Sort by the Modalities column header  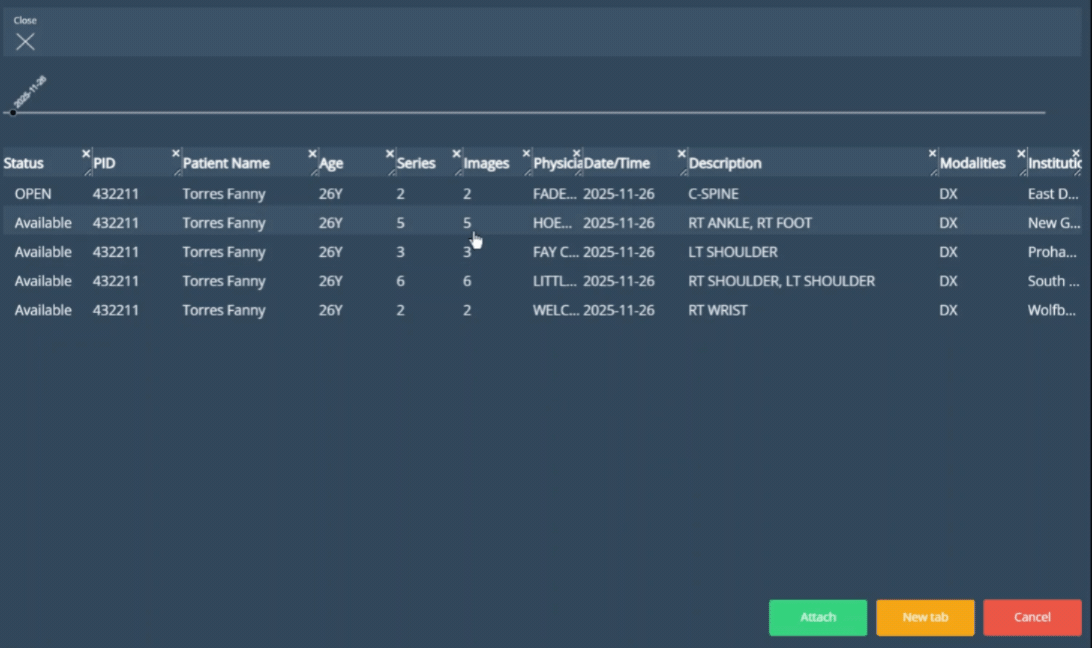(x=972, y=164)
